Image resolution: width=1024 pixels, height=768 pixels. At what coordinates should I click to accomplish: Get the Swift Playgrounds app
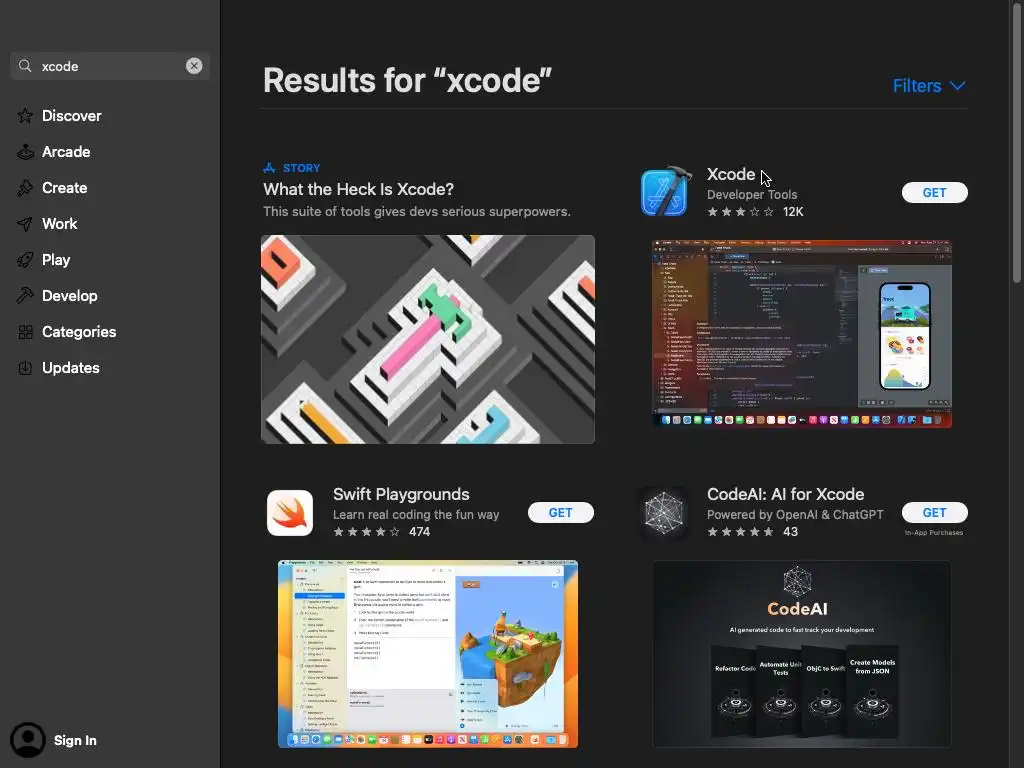click(560, 513)
